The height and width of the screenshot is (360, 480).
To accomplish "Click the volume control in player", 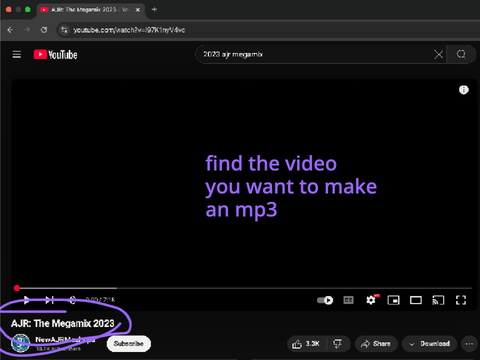I will [72, 300].
